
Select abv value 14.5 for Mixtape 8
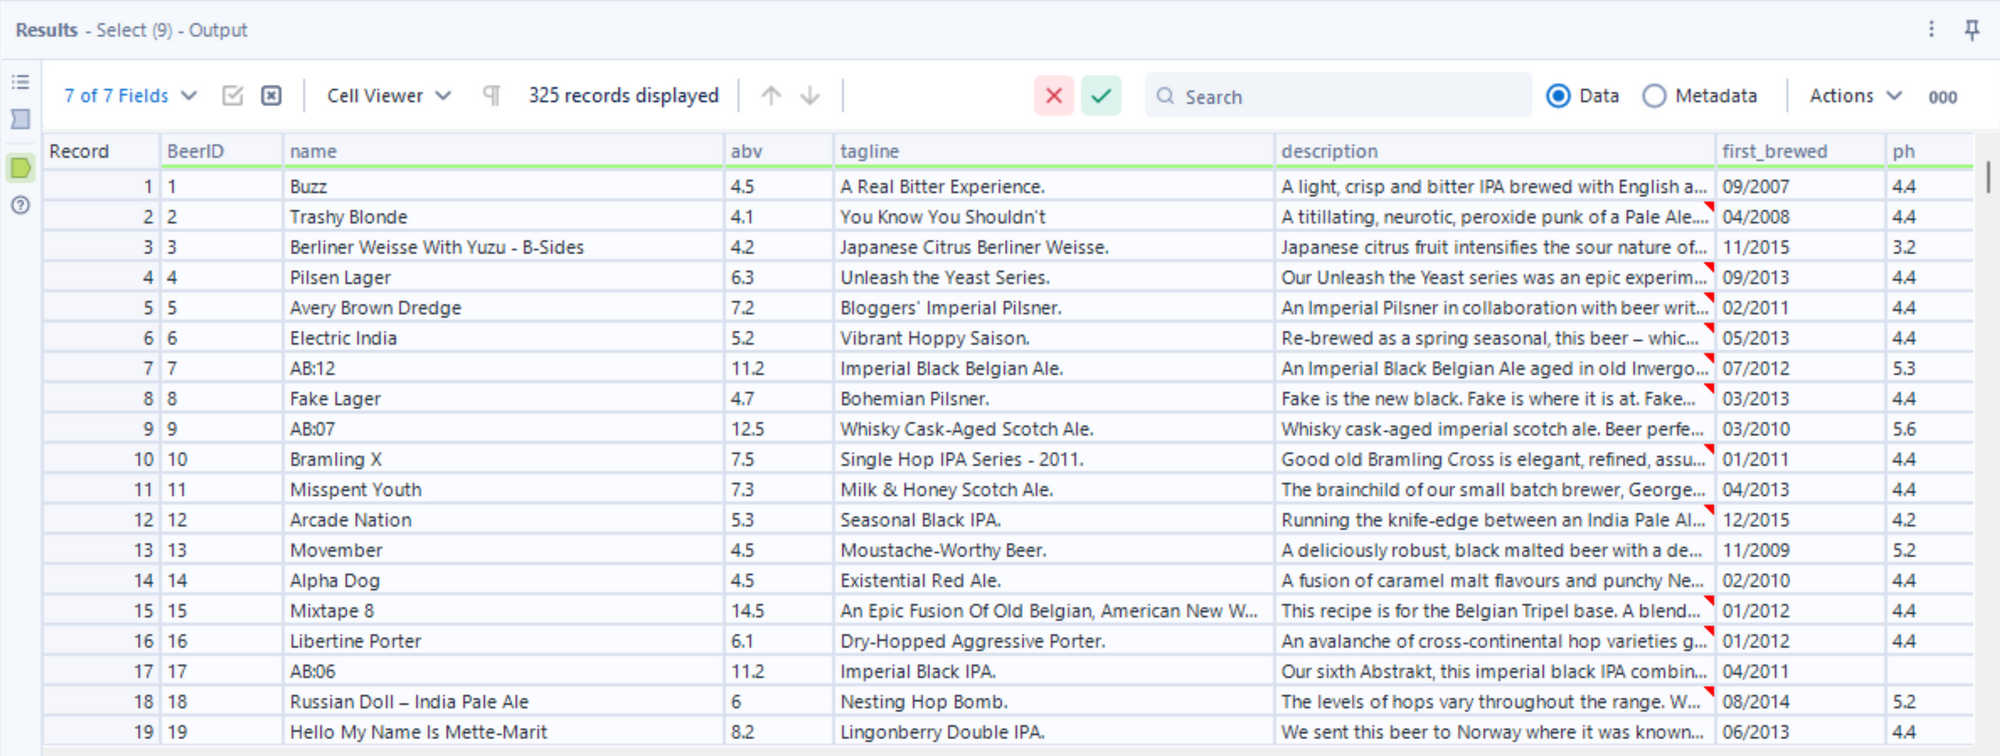779,611
